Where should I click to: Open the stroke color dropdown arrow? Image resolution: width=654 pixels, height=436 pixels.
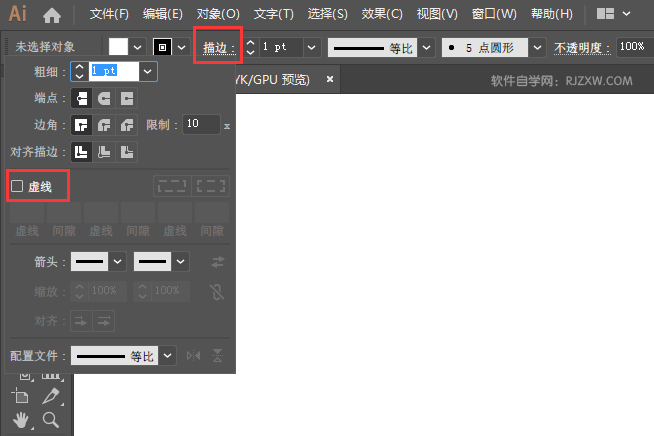click(x=181, y=47)
